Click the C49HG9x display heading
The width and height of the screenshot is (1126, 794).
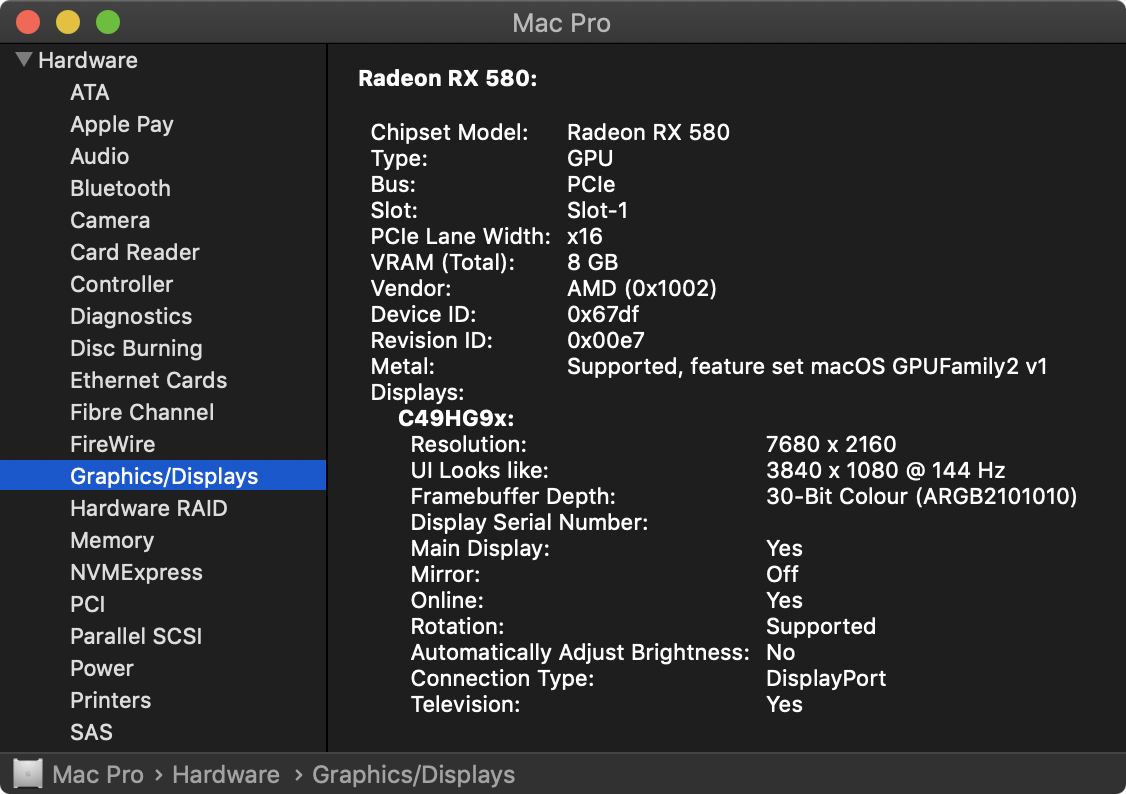(x=456, y=419)
